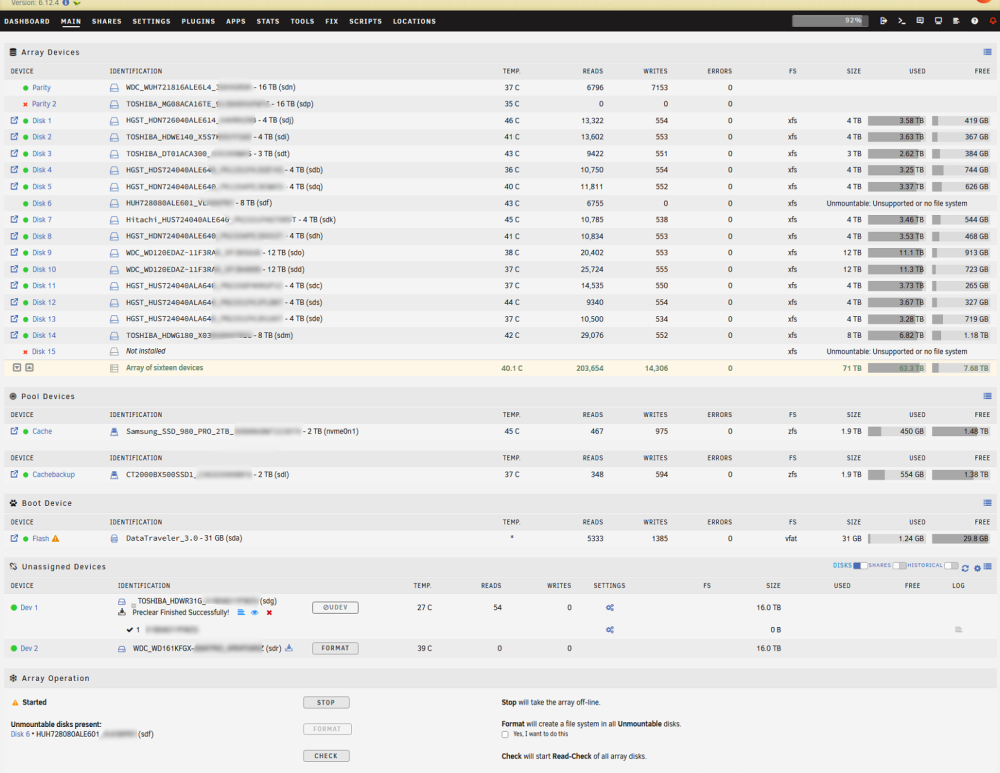Open Dev 1 preclear log lines icon

click(x=241, y=612)
